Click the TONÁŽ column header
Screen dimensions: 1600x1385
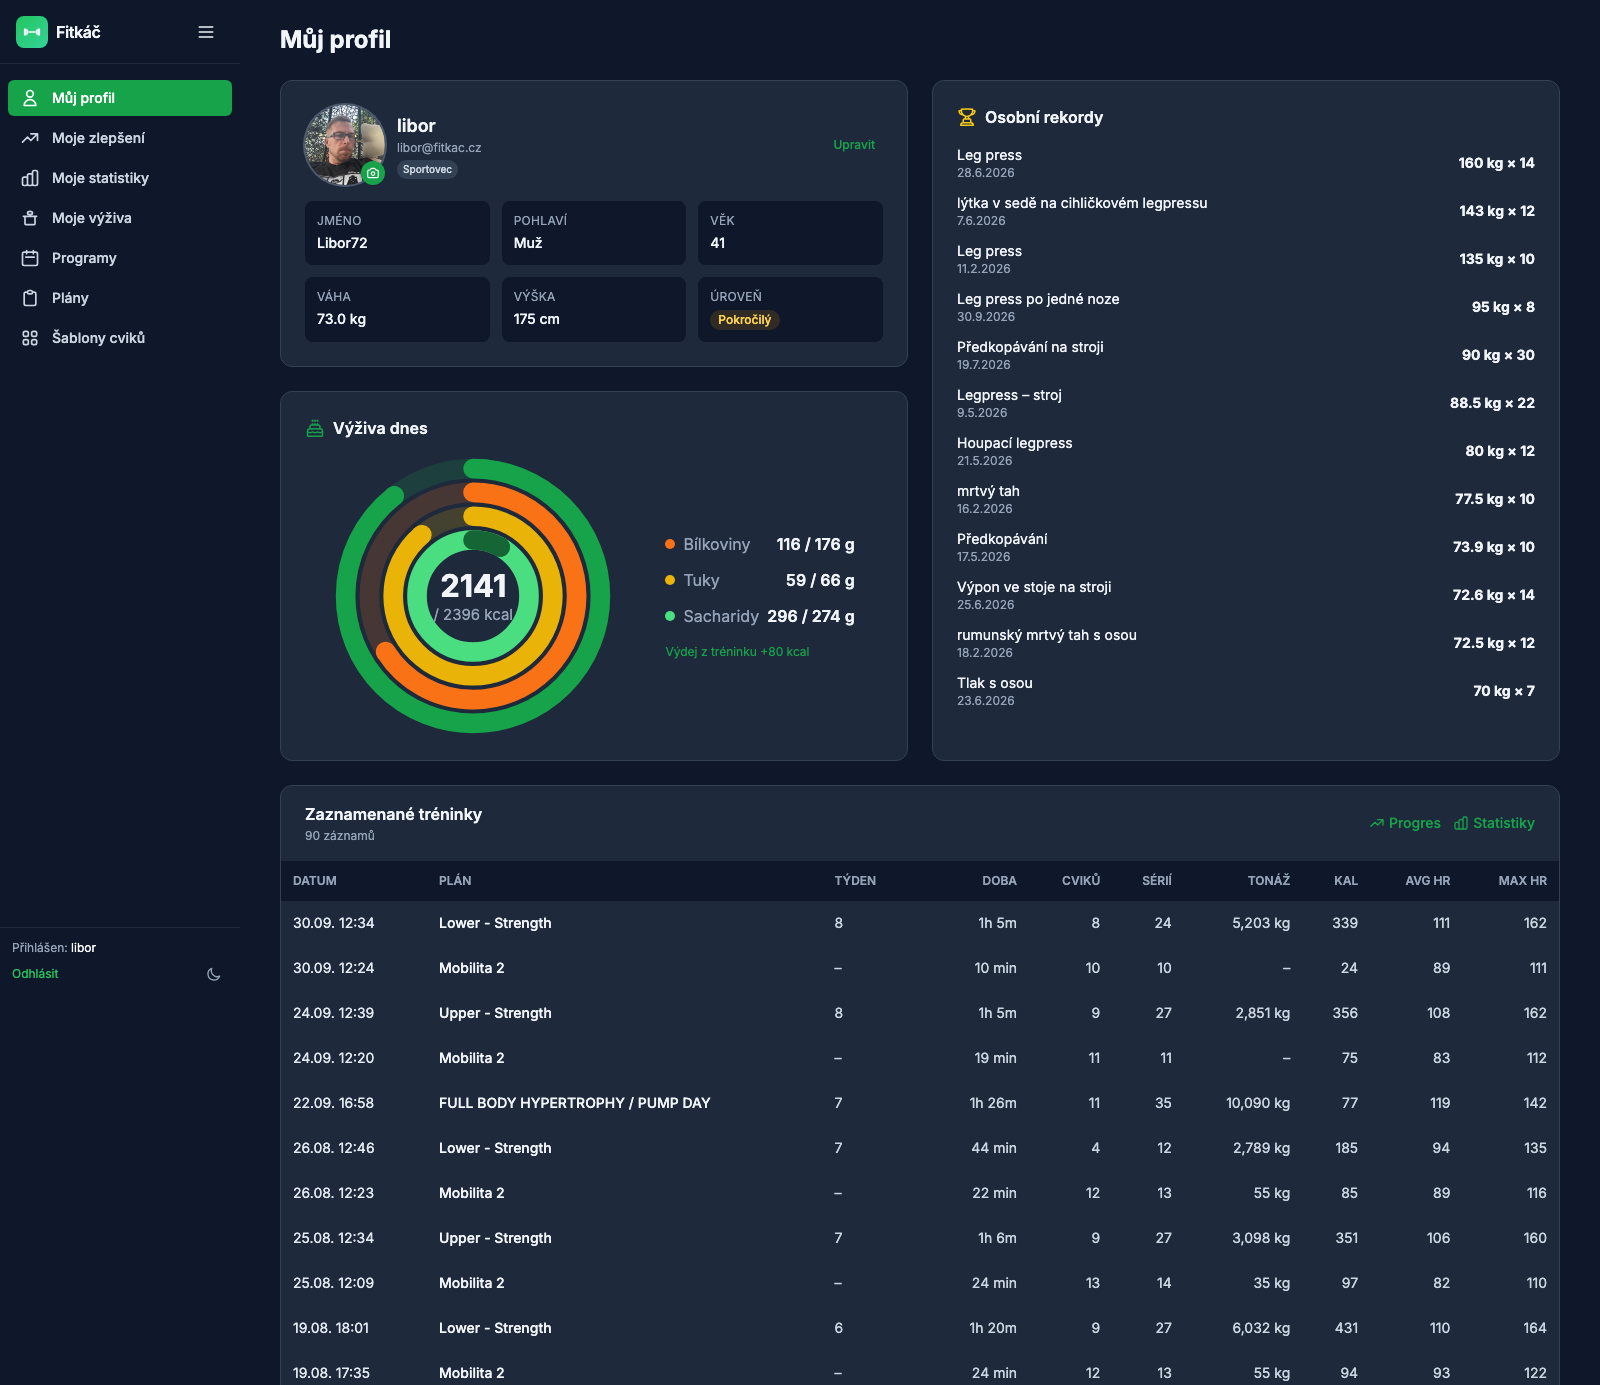(1269, 881)
